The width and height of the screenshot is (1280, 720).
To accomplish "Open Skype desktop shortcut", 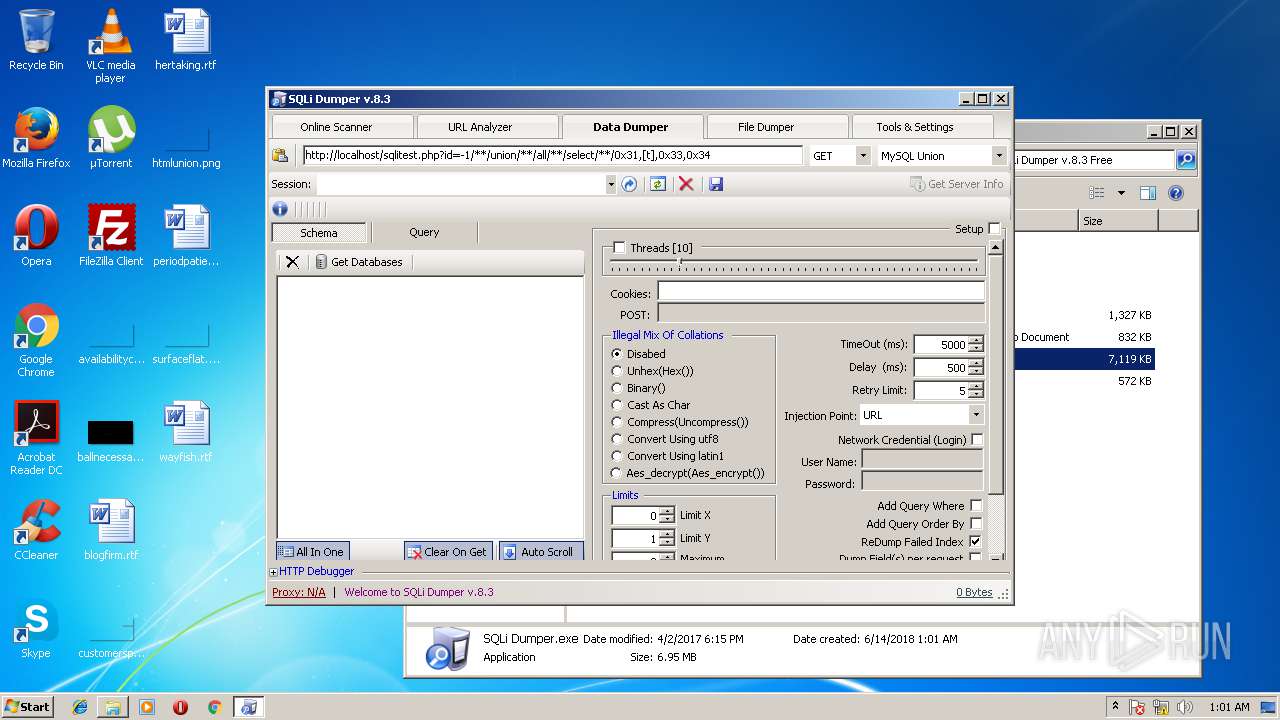I will (x=36, y=628).
